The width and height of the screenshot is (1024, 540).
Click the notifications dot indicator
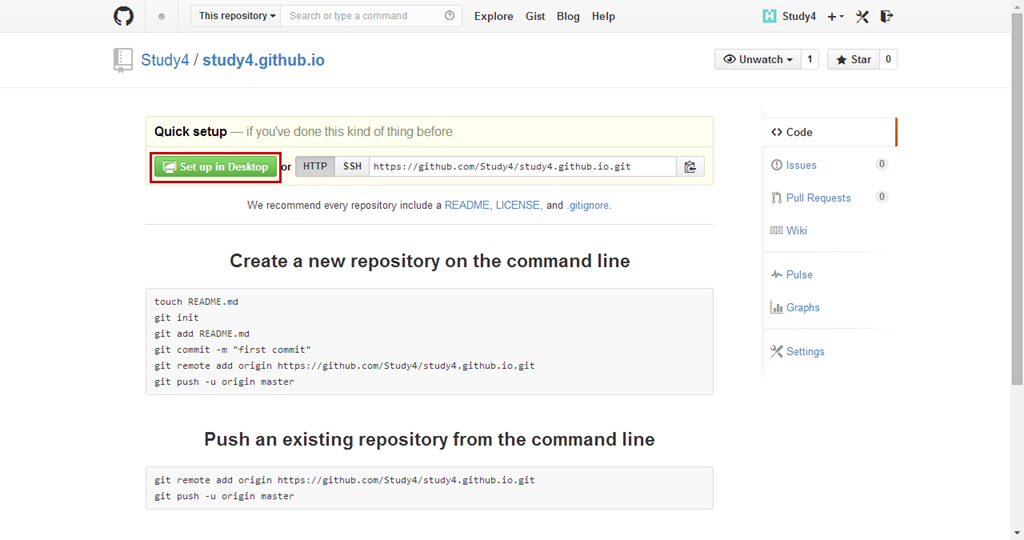tap(161, 16)
